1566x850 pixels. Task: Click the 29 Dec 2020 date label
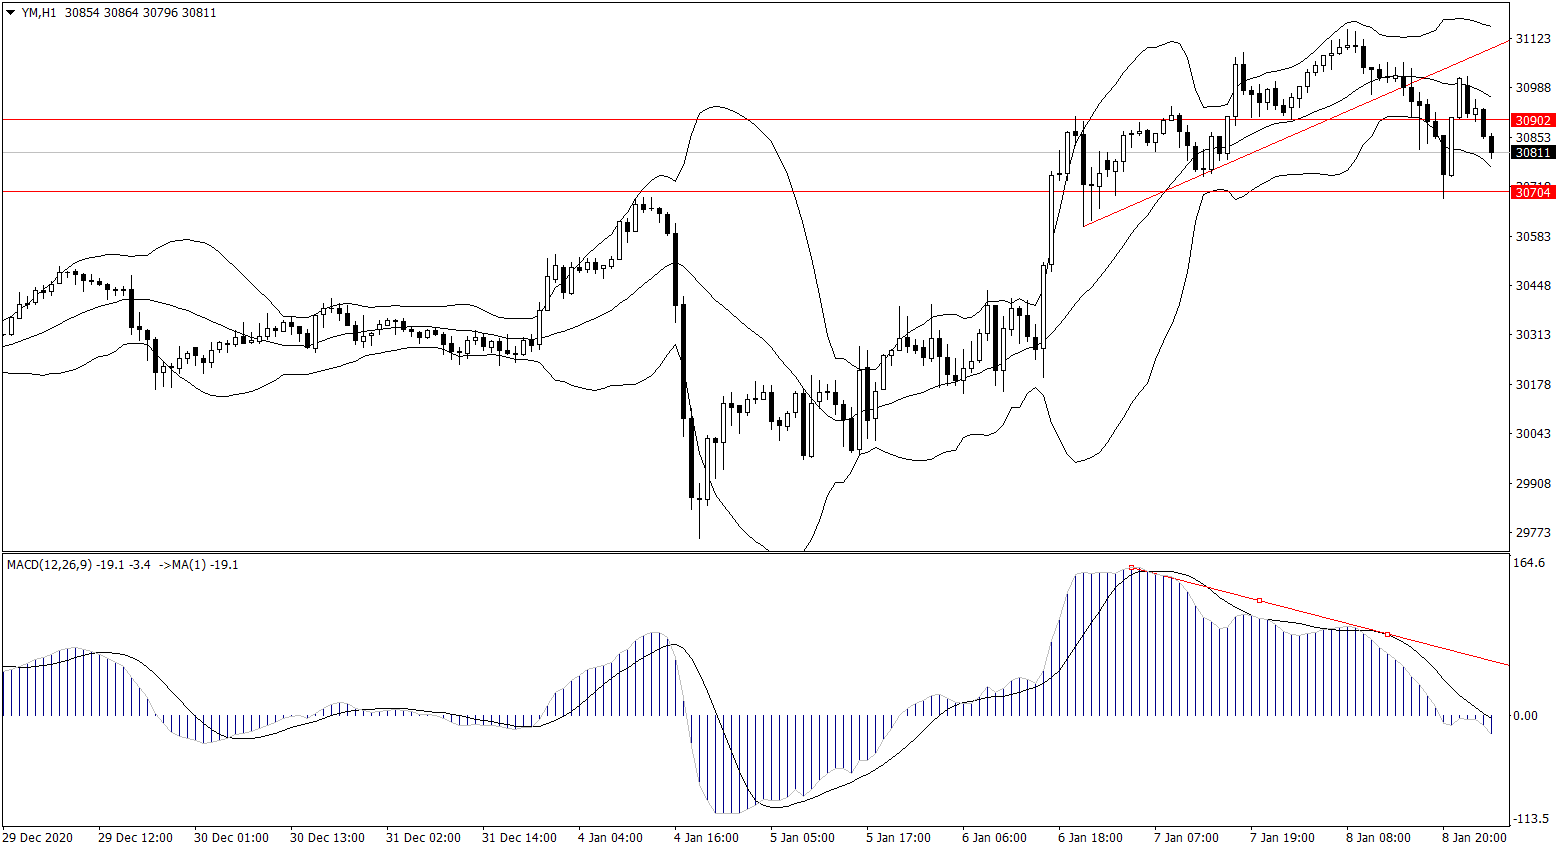tap(38, 838)
